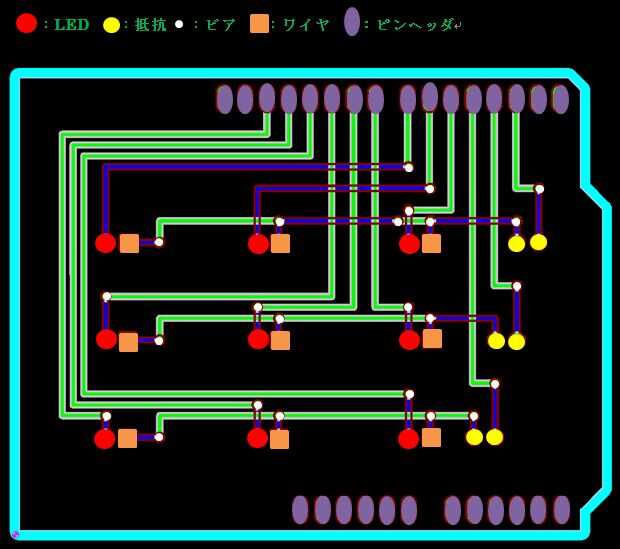Select the yellow 抵抗 resistor circle in legend
This screenshot has width=620, height=549.
click(x=112, y=25)
